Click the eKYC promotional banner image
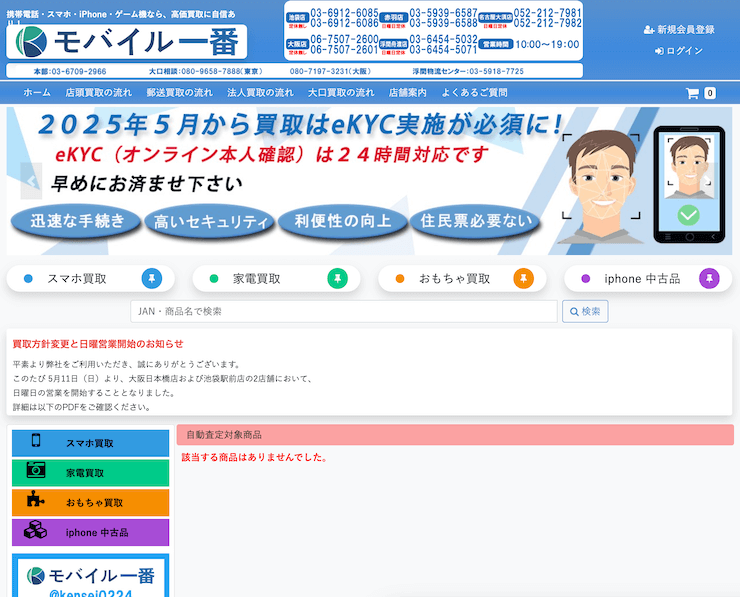 (370, 181)
